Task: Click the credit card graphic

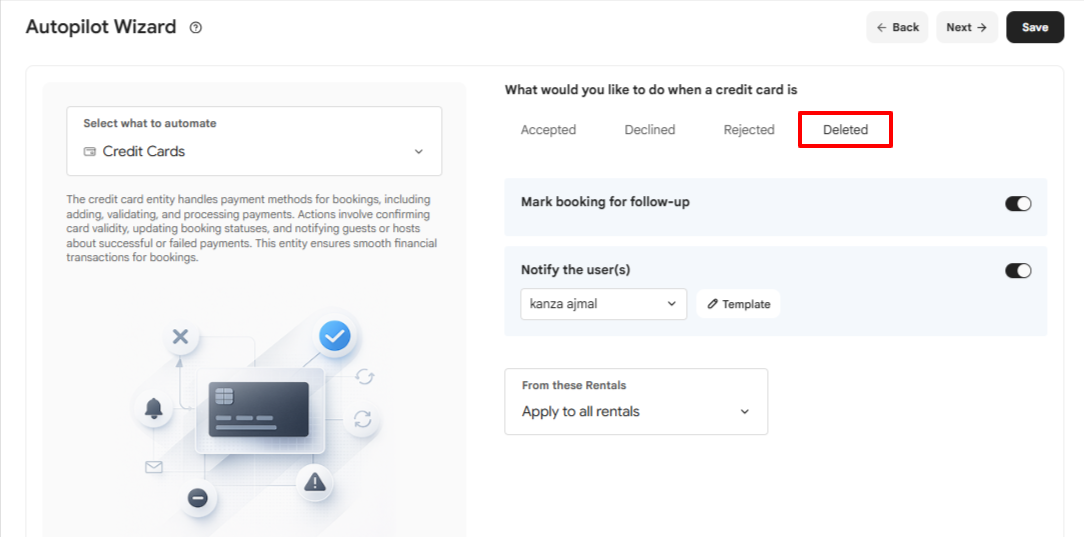Action: click(259, 409)
